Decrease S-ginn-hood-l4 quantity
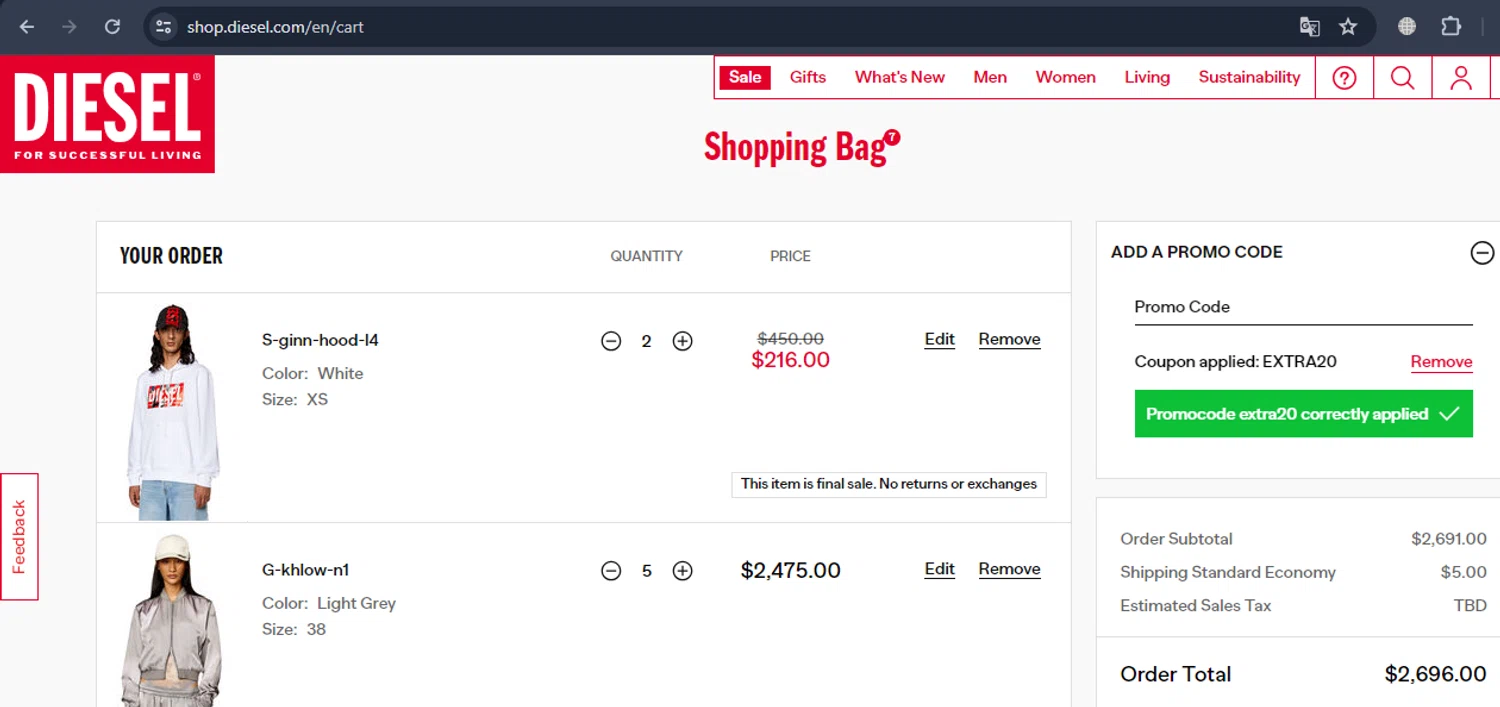The image size is (1500, 707). pos(611,341)
